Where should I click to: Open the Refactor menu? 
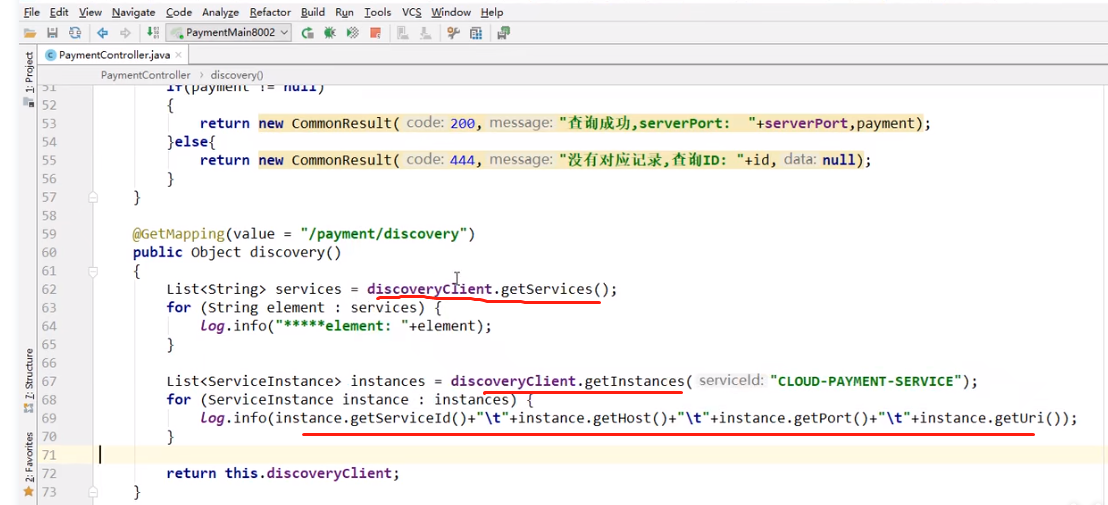pyautogui.click(x=270, y=12)
